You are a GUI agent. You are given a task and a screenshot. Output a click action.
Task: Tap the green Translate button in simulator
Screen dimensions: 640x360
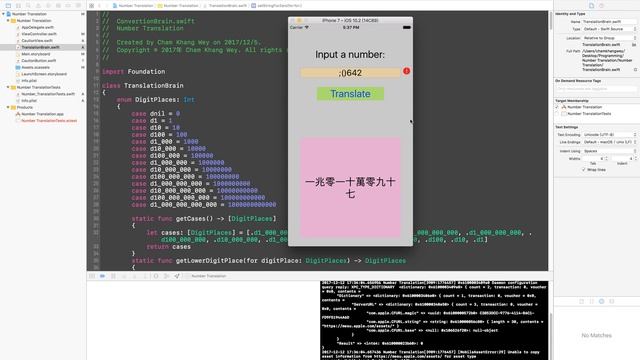[x=350, y=94]
